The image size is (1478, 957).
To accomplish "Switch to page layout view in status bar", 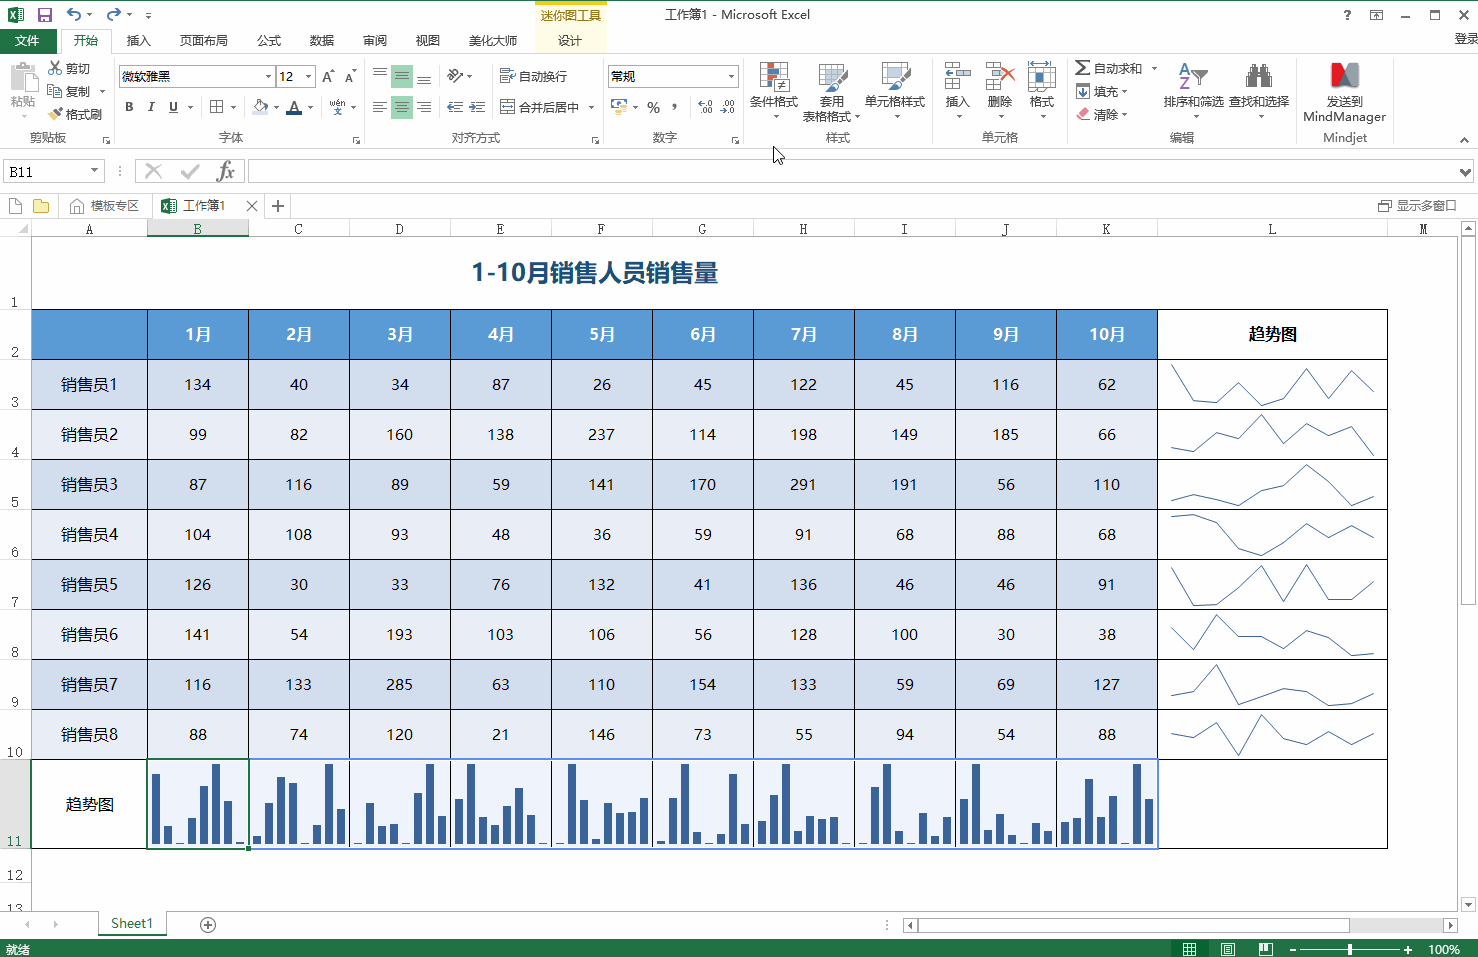I will [x=1228, y=949].
